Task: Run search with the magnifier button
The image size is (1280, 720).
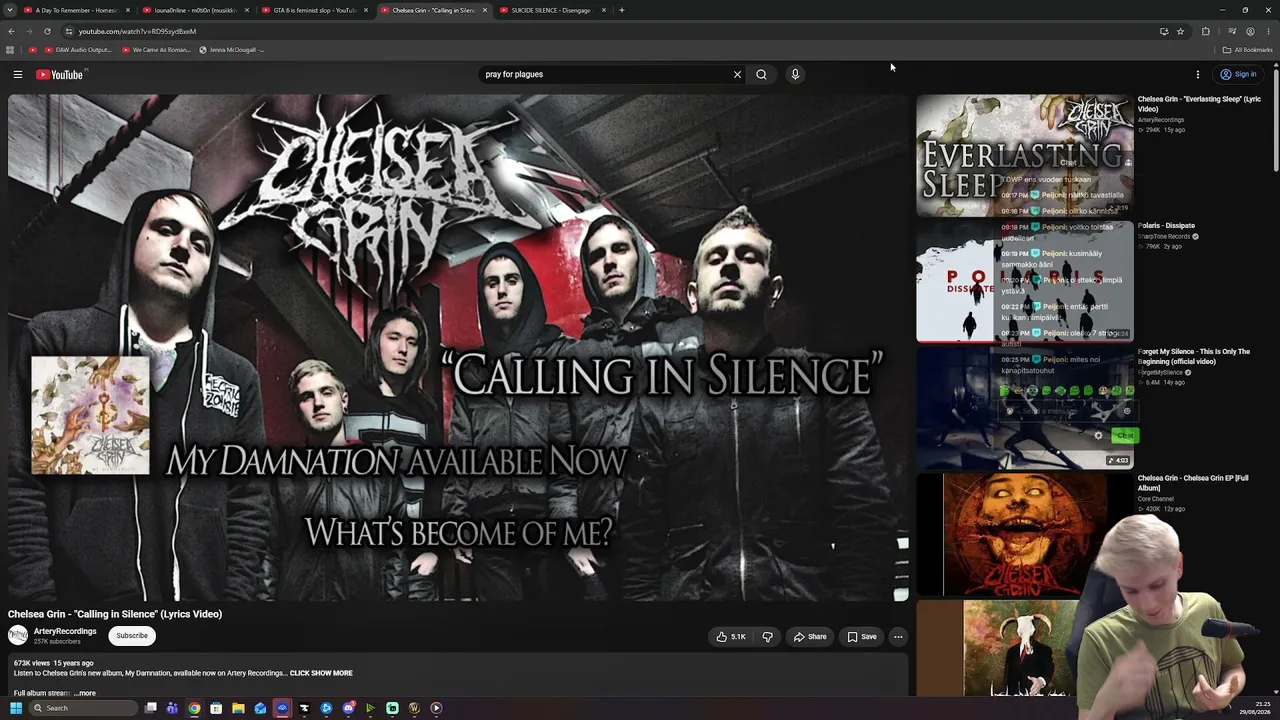Action: [761, 74]
